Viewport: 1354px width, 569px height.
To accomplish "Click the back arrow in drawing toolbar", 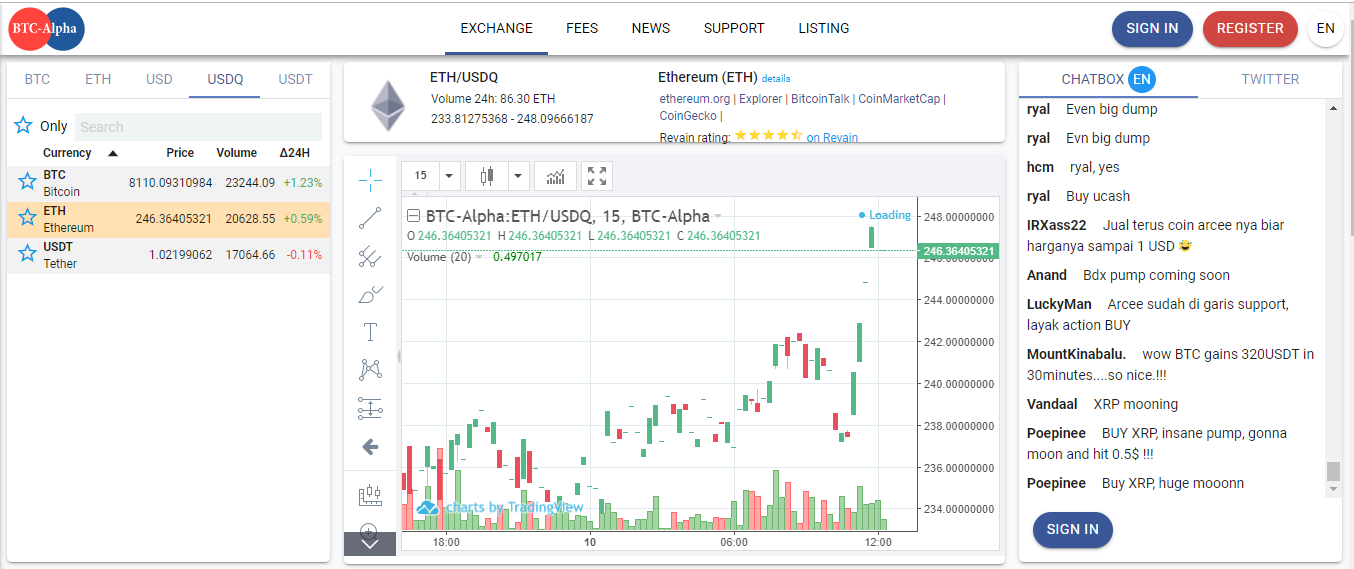I will [x=370, y=446].
